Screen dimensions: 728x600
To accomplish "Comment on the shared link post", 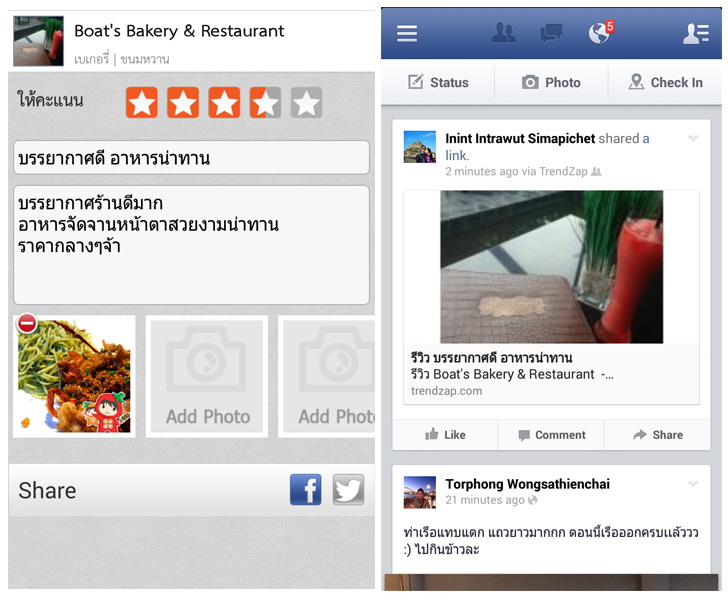I will pyautogui.click(x=552, y=435).
